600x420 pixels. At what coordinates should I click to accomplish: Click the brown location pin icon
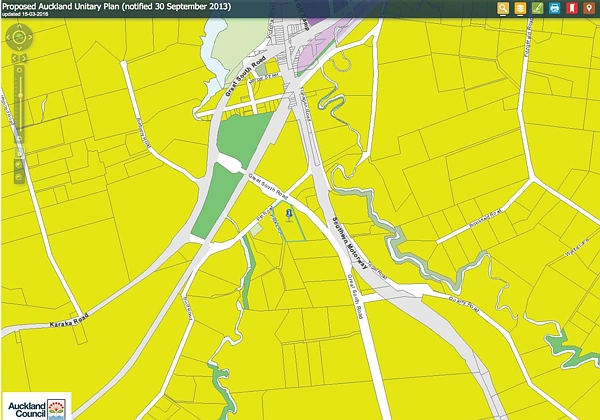(588, 9)
